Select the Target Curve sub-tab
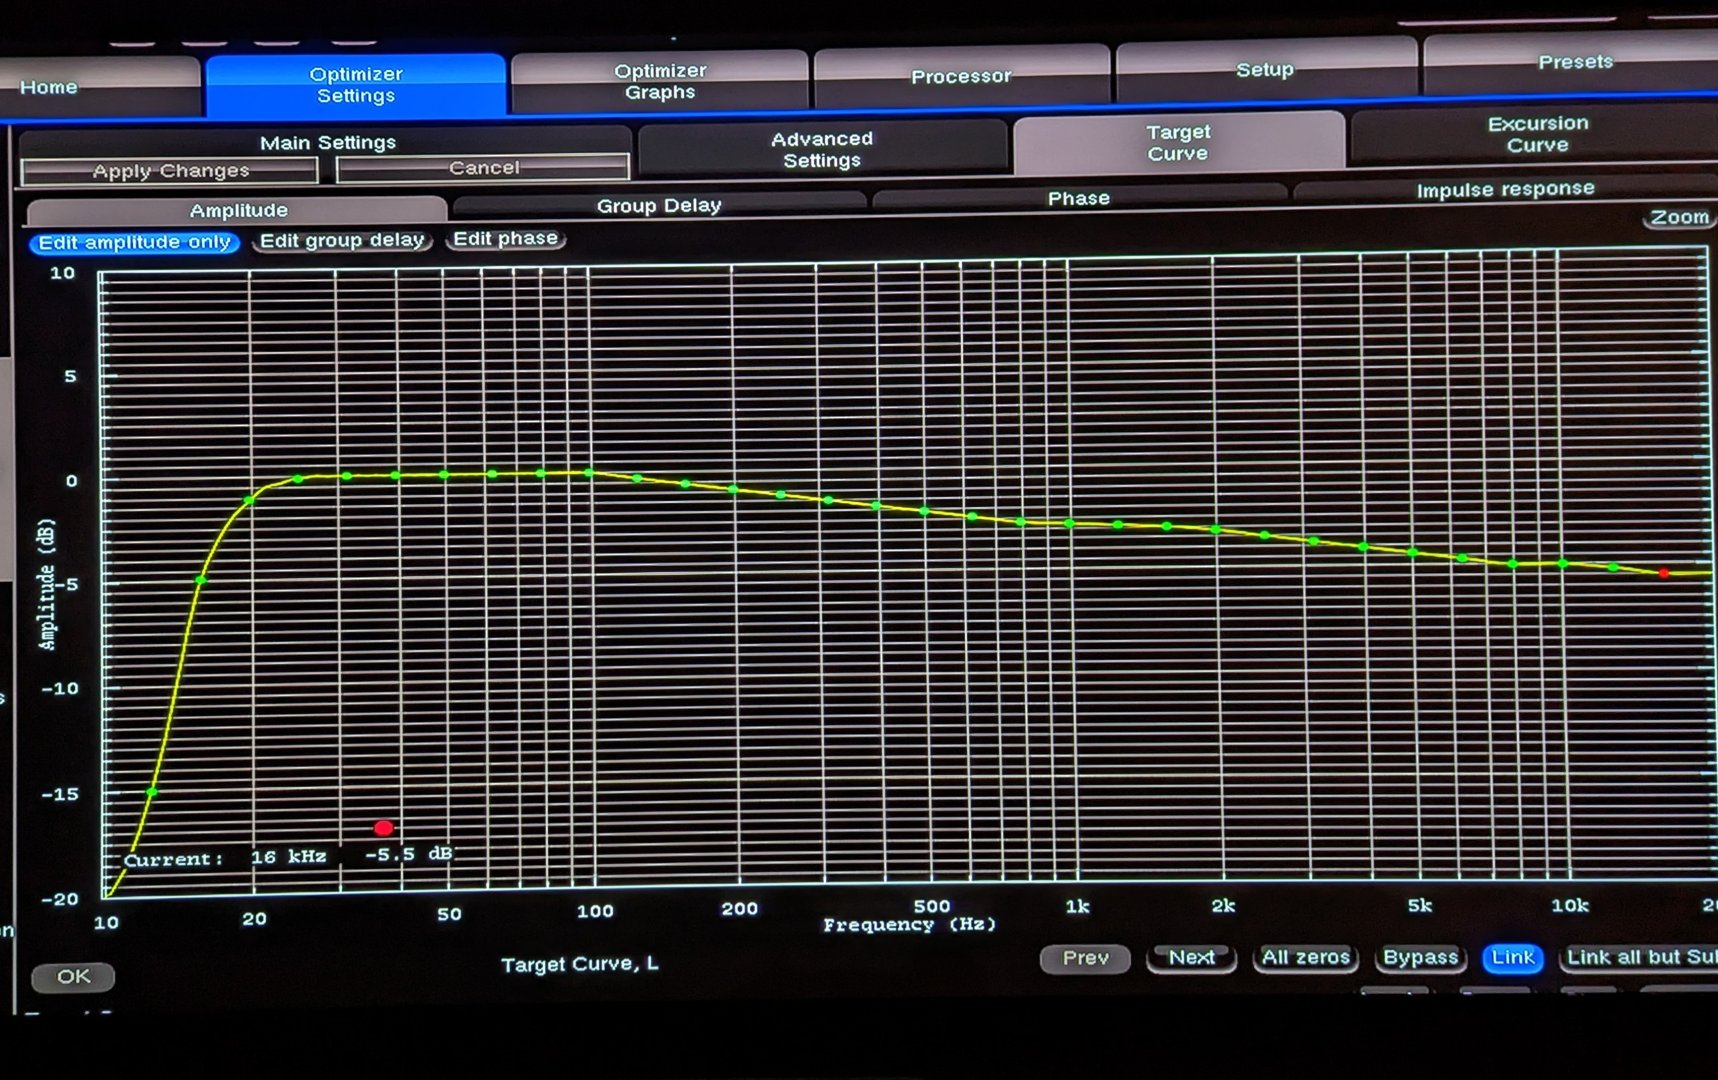The width and height of the screenshot is (1718, 1080). point(1178,143)
